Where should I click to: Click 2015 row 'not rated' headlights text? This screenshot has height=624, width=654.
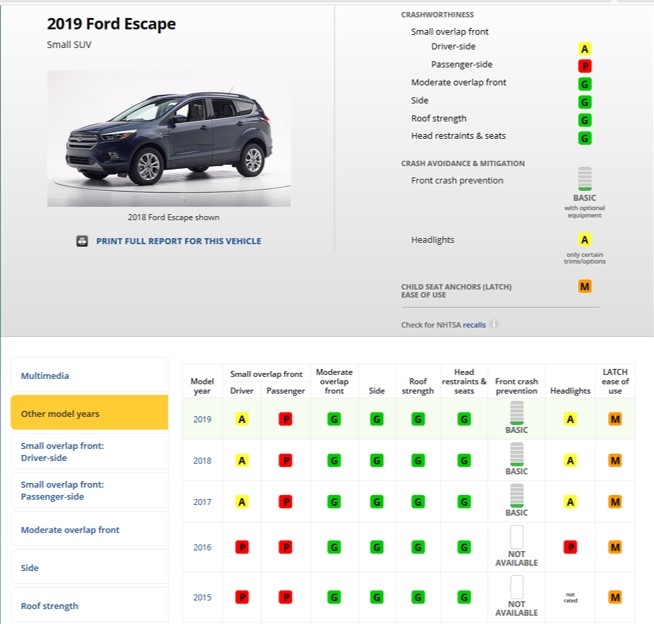[x=570, y=597]
